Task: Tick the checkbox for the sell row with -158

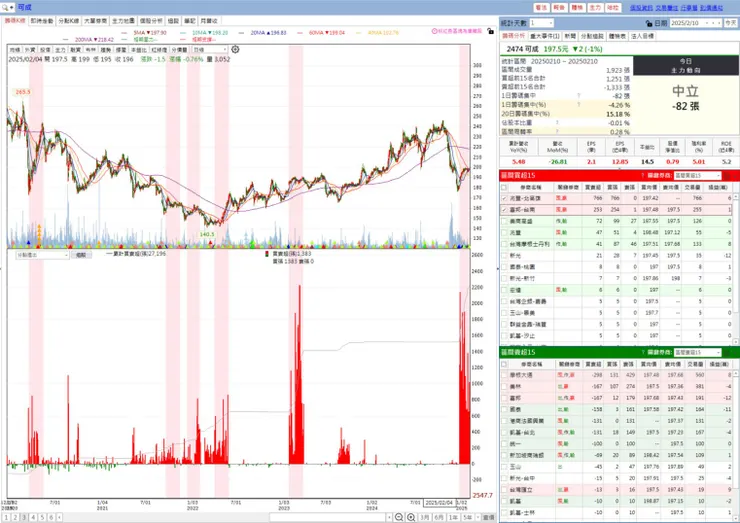Action: click(504, 409)
